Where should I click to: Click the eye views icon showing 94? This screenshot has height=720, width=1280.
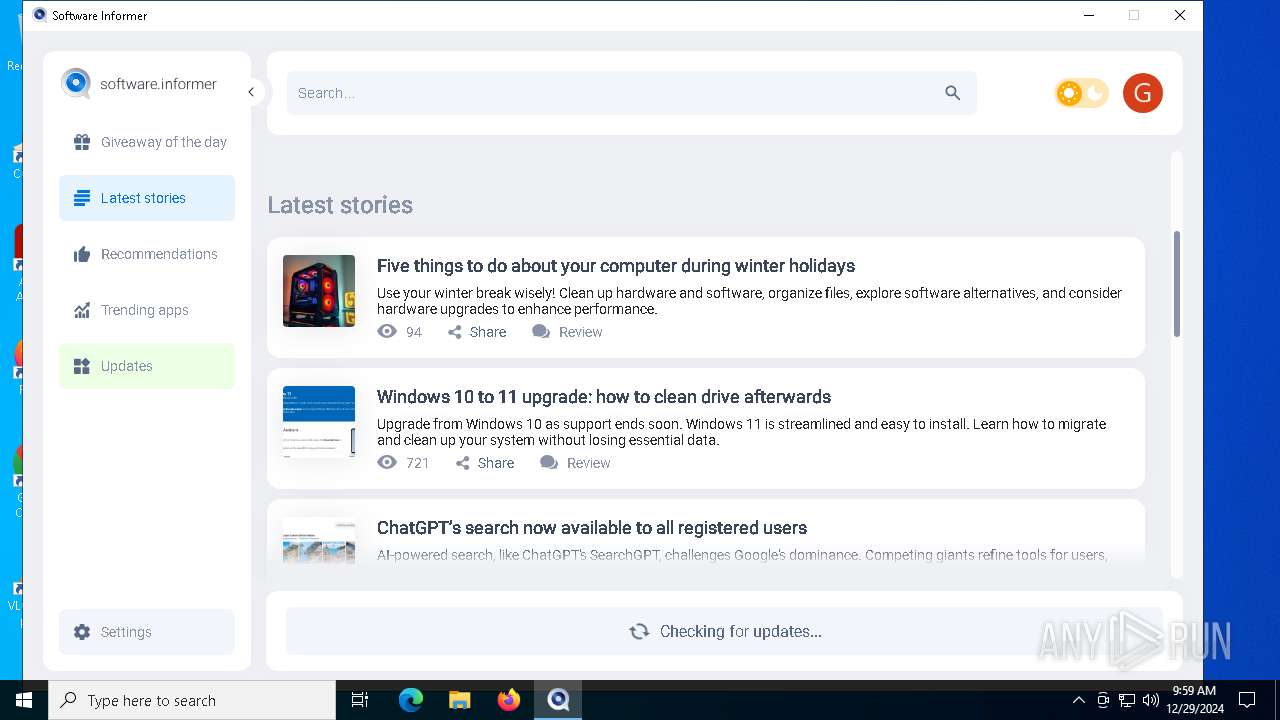[x=387, y=331]
